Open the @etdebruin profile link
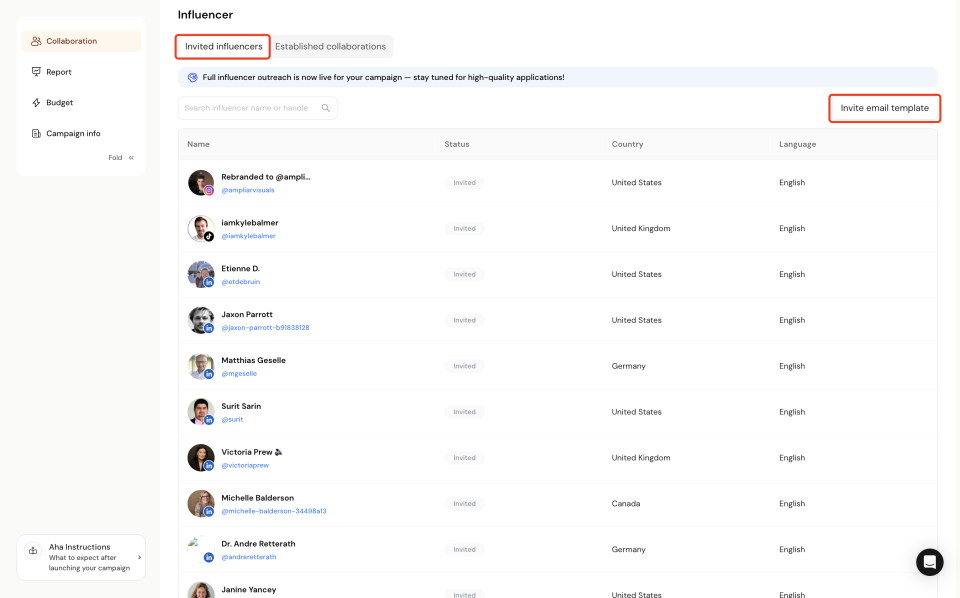This screenshot has width=960, height=598. click(x=240, y=282)
